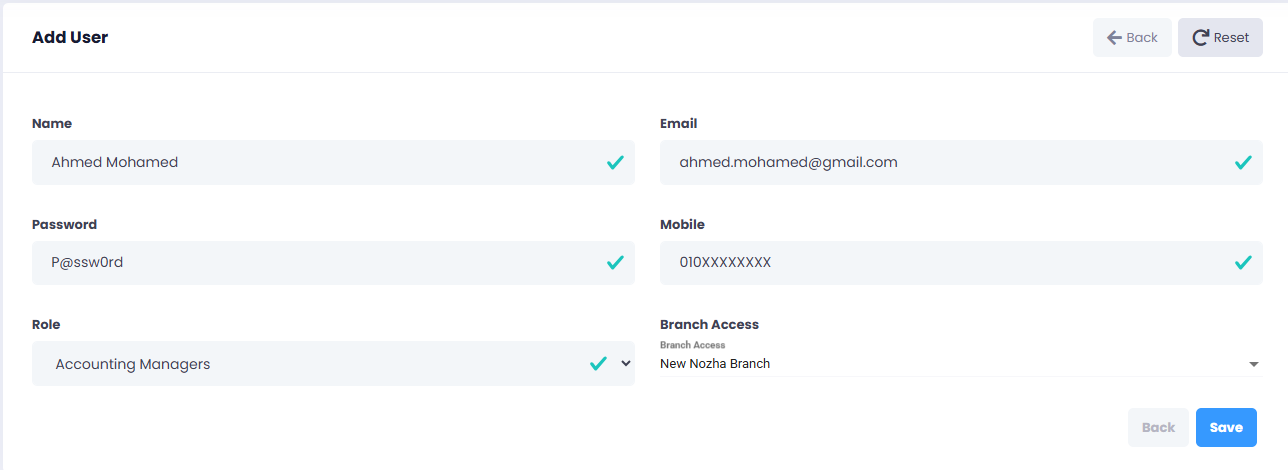The height and width of the screenshot is (470, 1288).
Task: Click the left arrow icon in the top Back button
Action: pos(1114,38)
